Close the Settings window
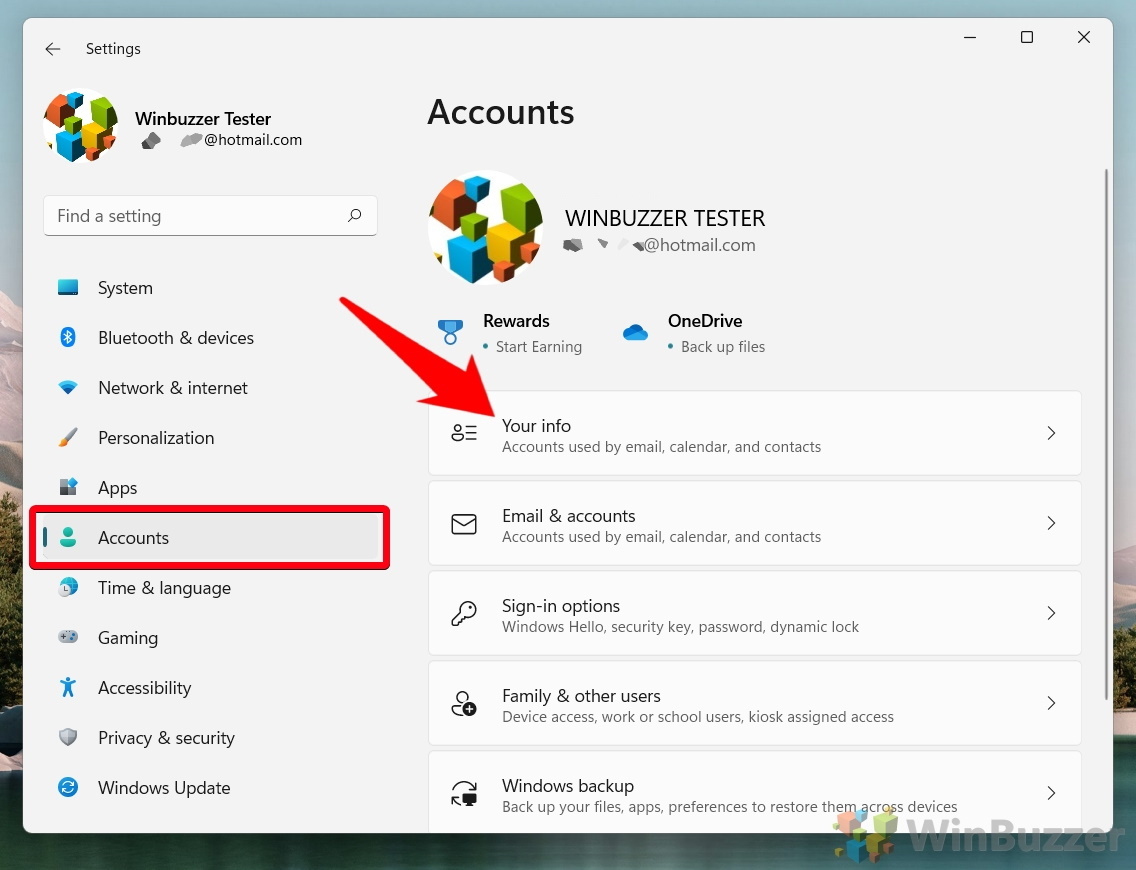 [x=1084, y=37]
